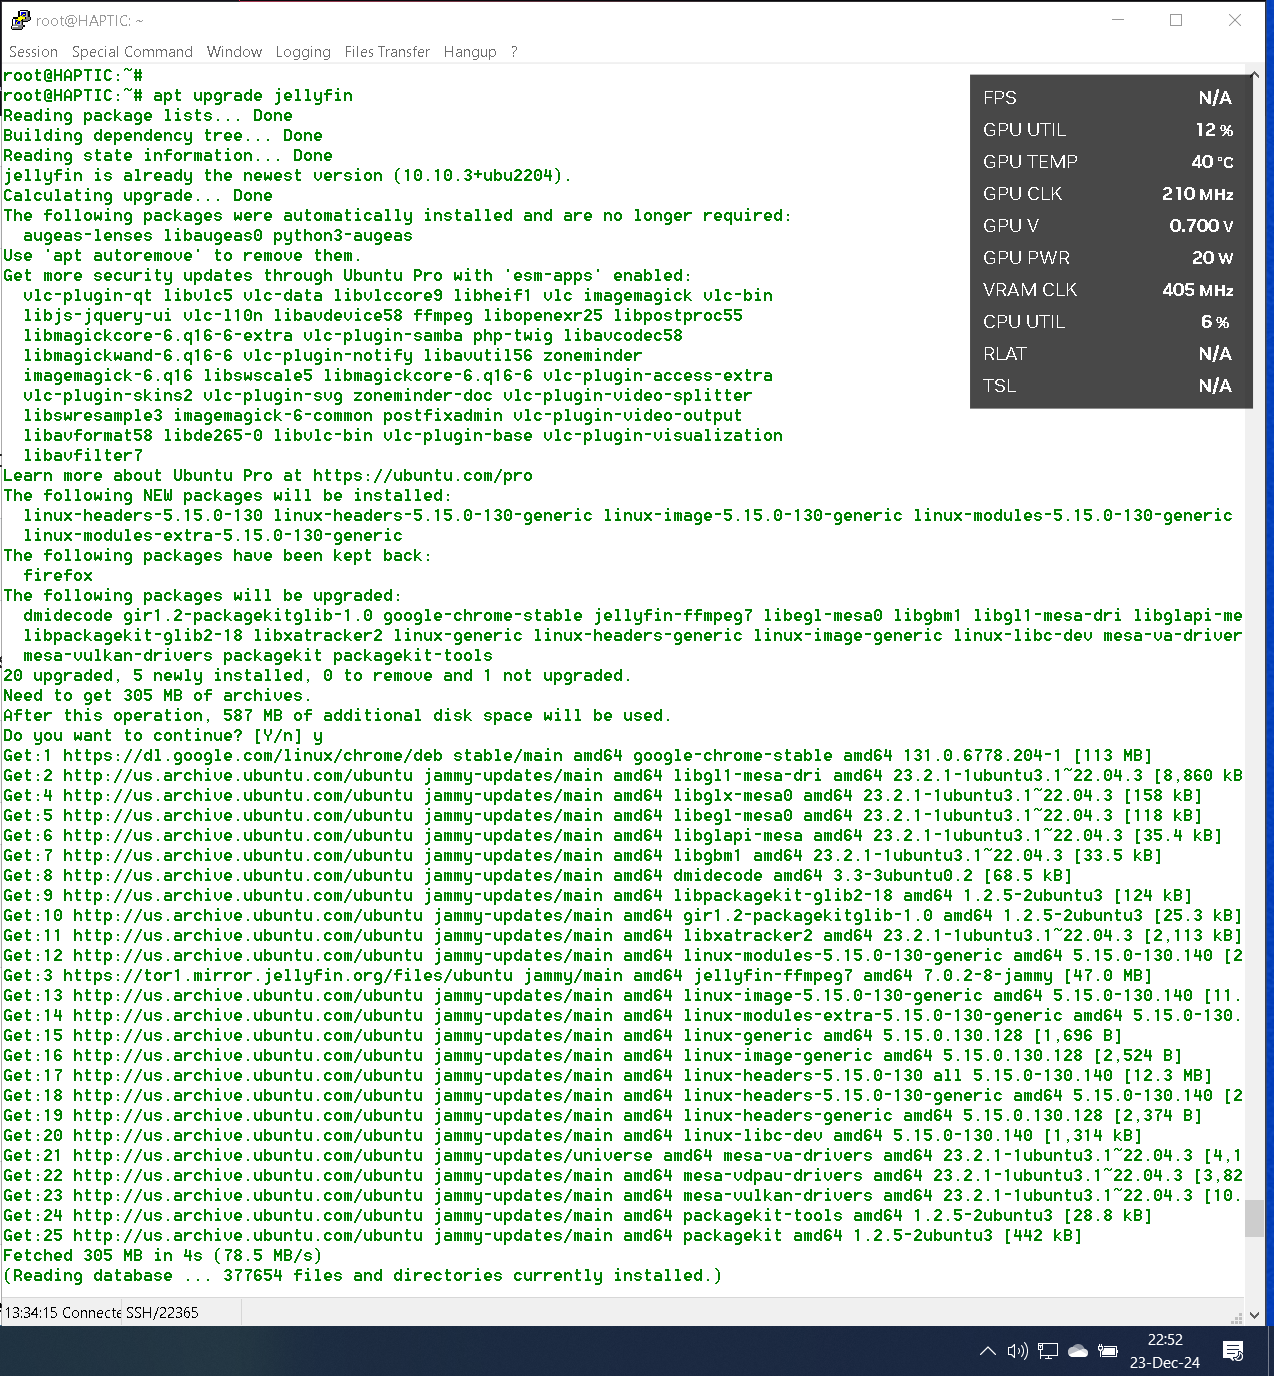Click the 'After this operation, 587 MB' line

(x=338, y=716)
